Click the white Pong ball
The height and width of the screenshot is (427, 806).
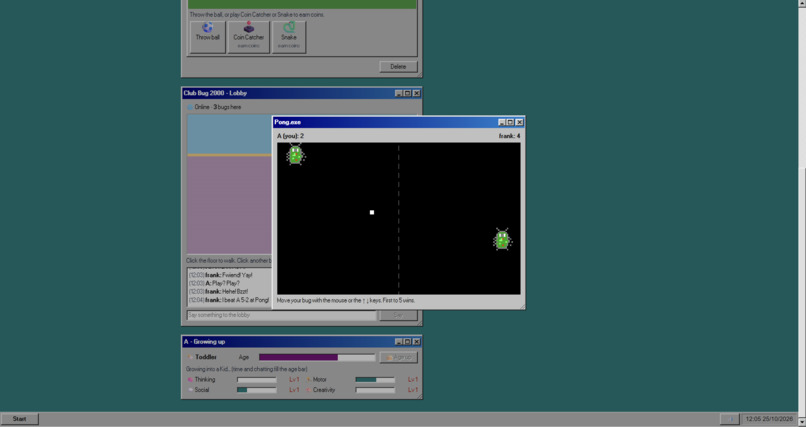[372, 212]
